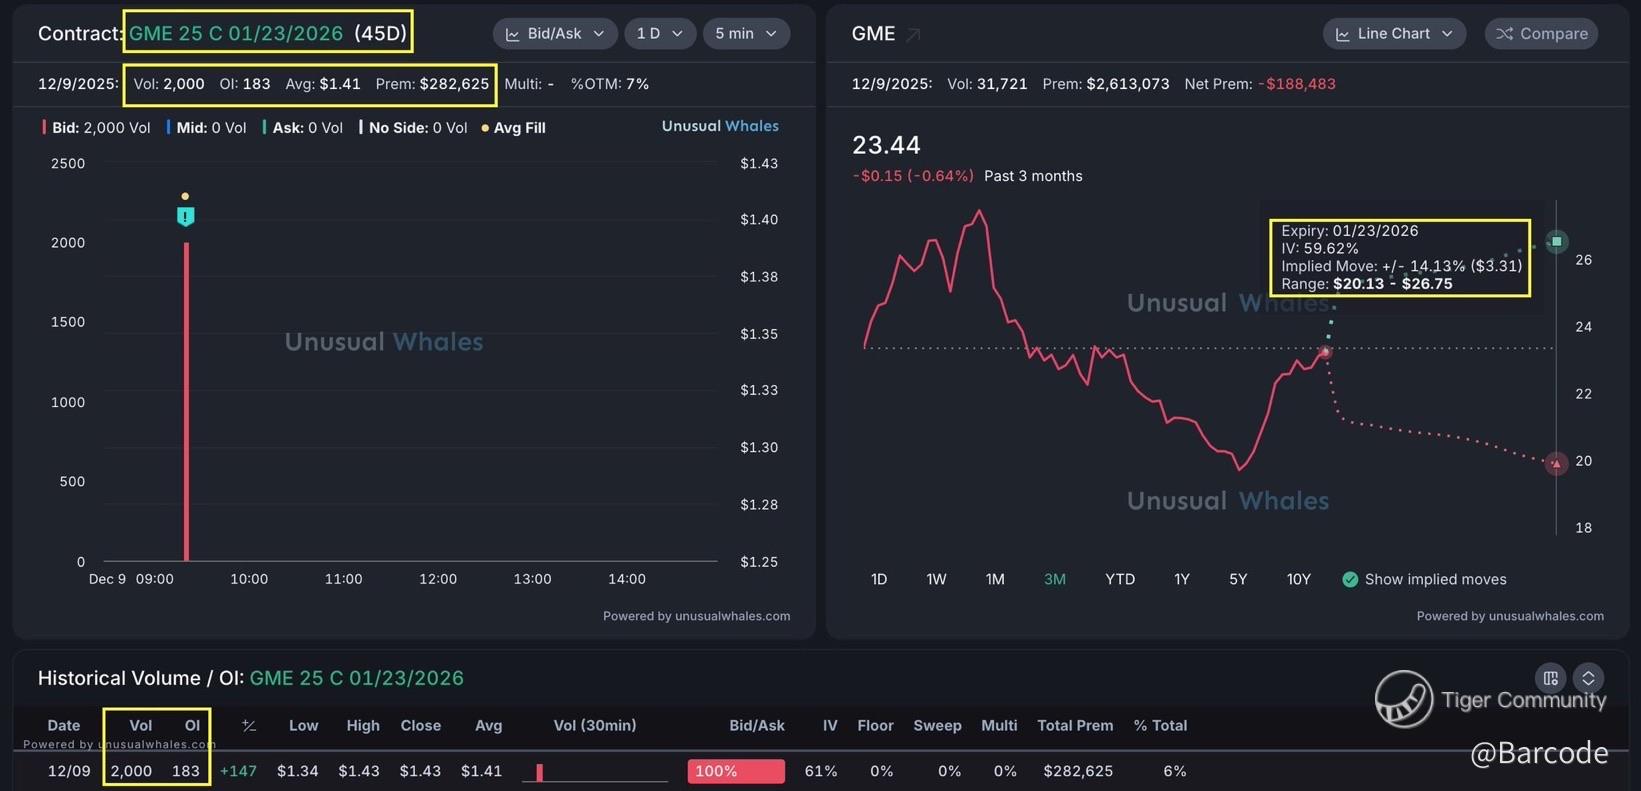
Task: Click the GME Vol: 31,721 stat
Action: point(987,84)
